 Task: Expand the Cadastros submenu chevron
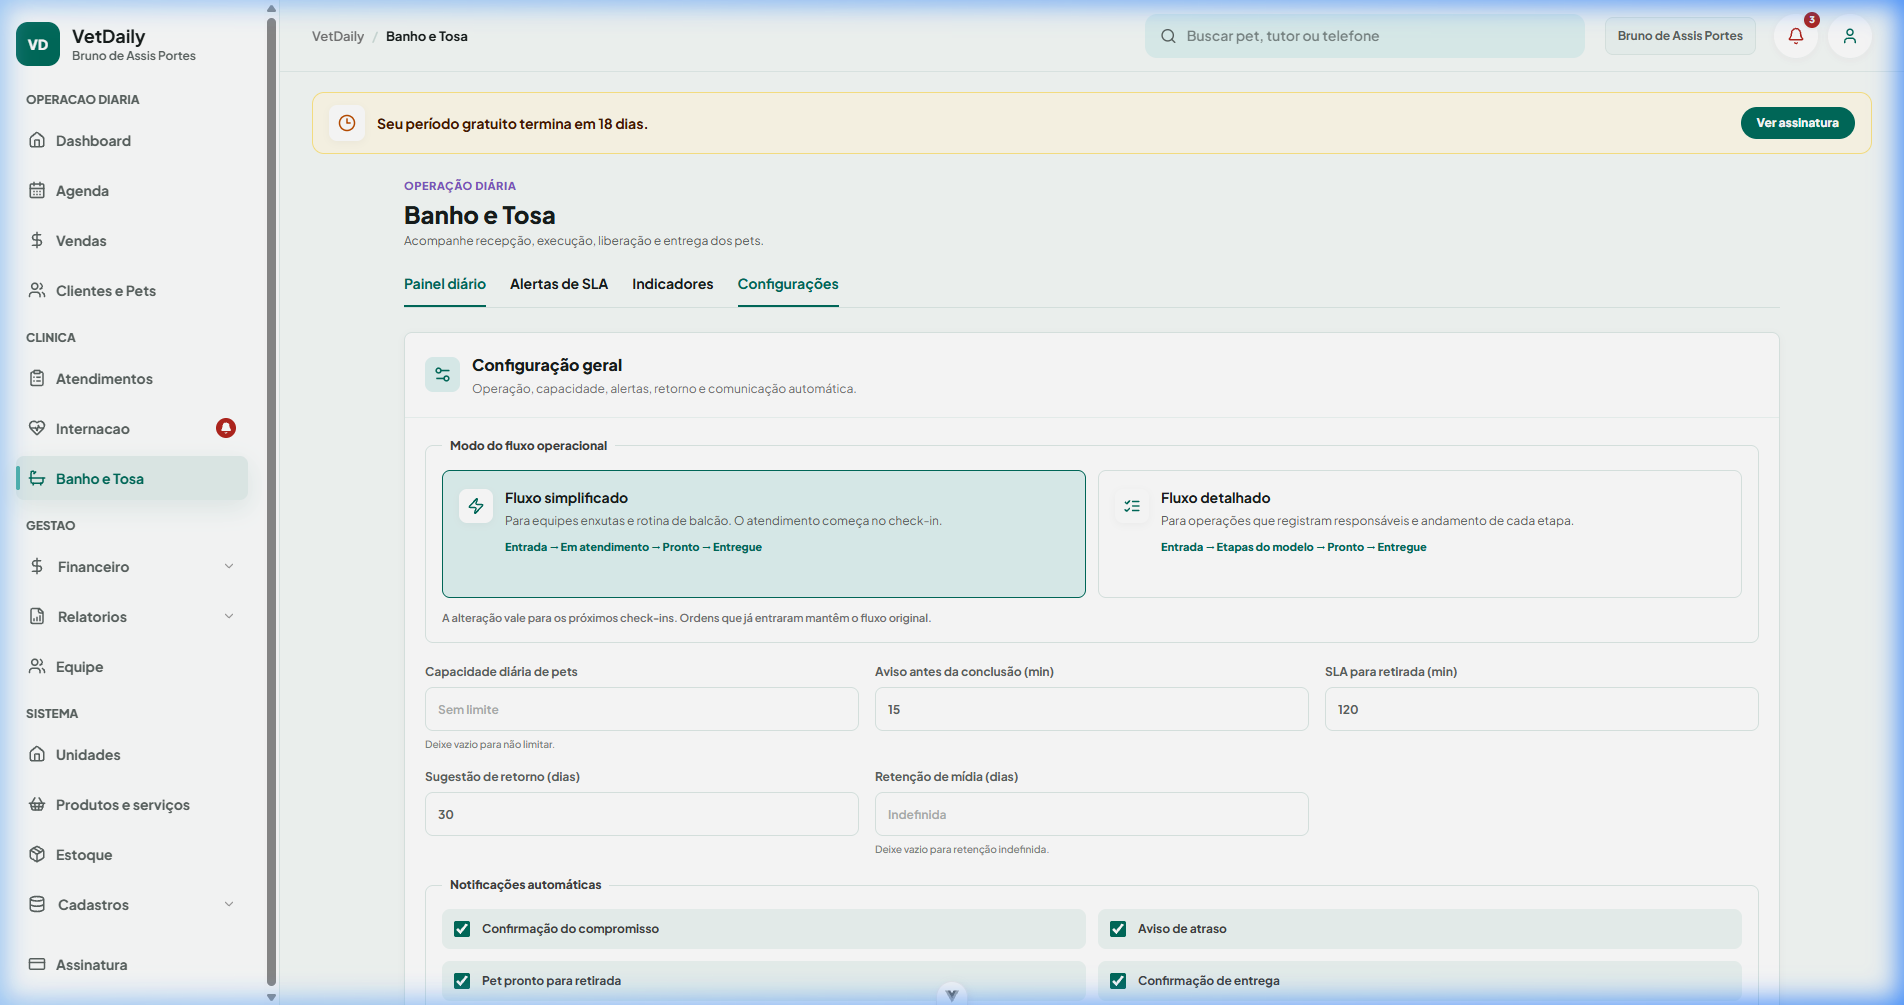tap(229, 904)
